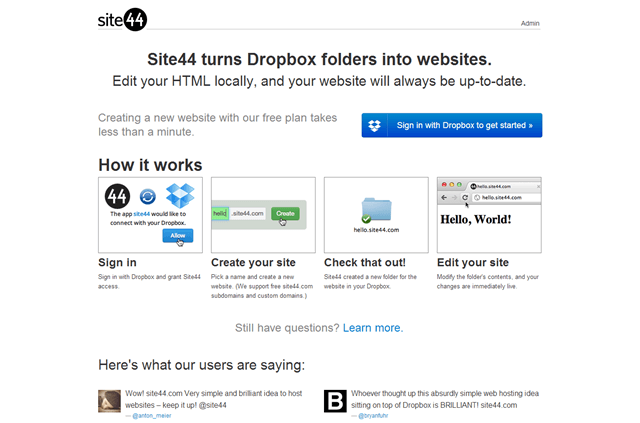Image resolution: width=640 pixels, height=423 pixels.
Task: Click the 'Check that out!' step heading
Action: 365,263
